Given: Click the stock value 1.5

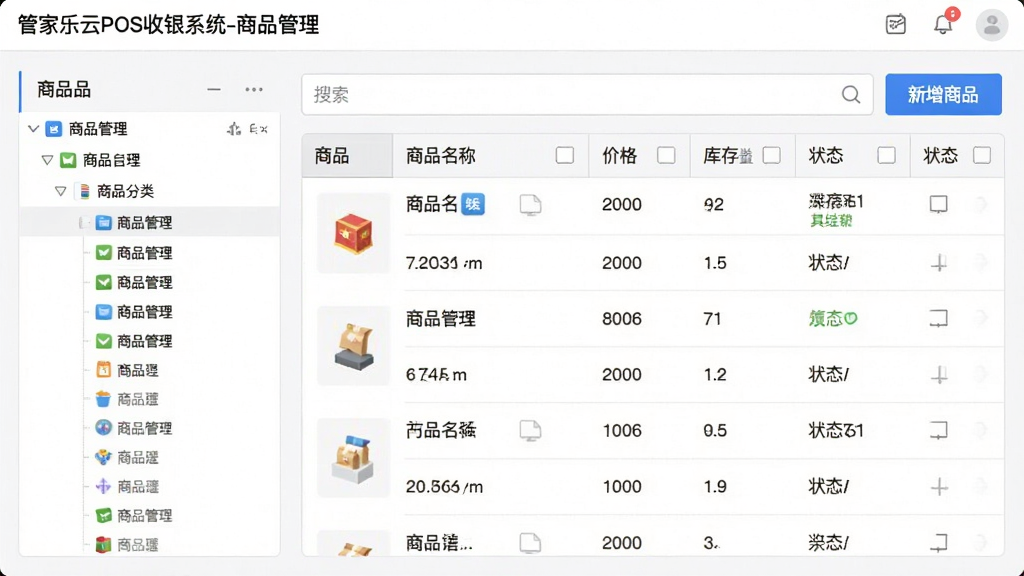Looking at the screenshot, I should pos(714,263).
